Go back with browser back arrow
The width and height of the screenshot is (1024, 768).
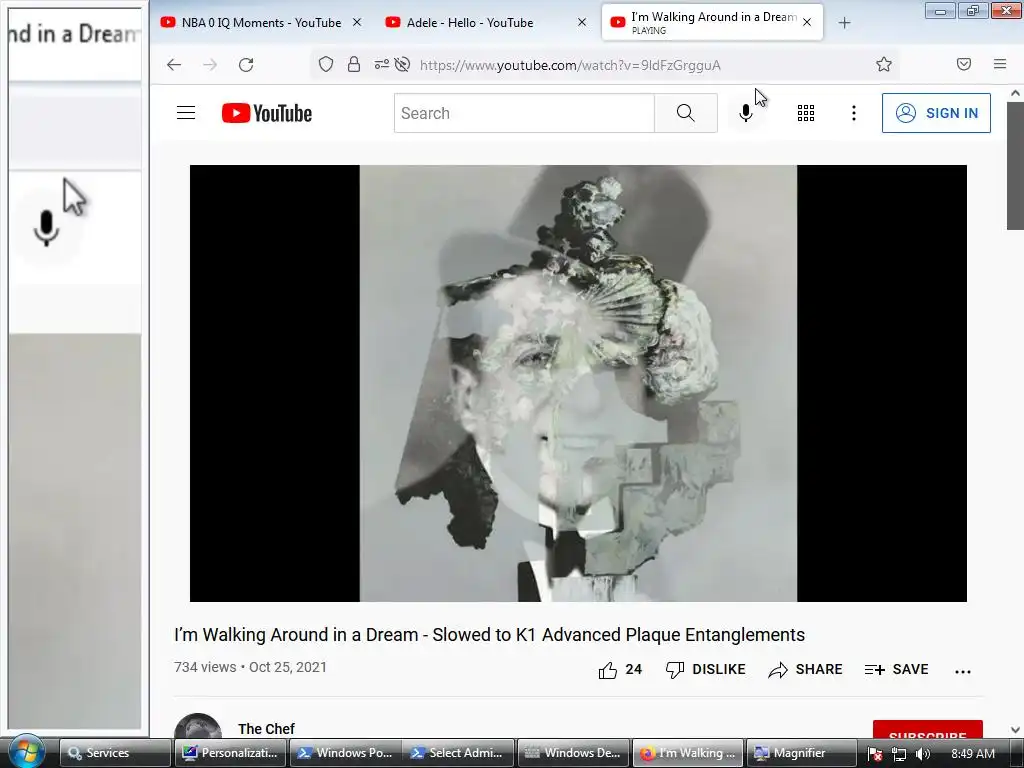click(174, 65)
